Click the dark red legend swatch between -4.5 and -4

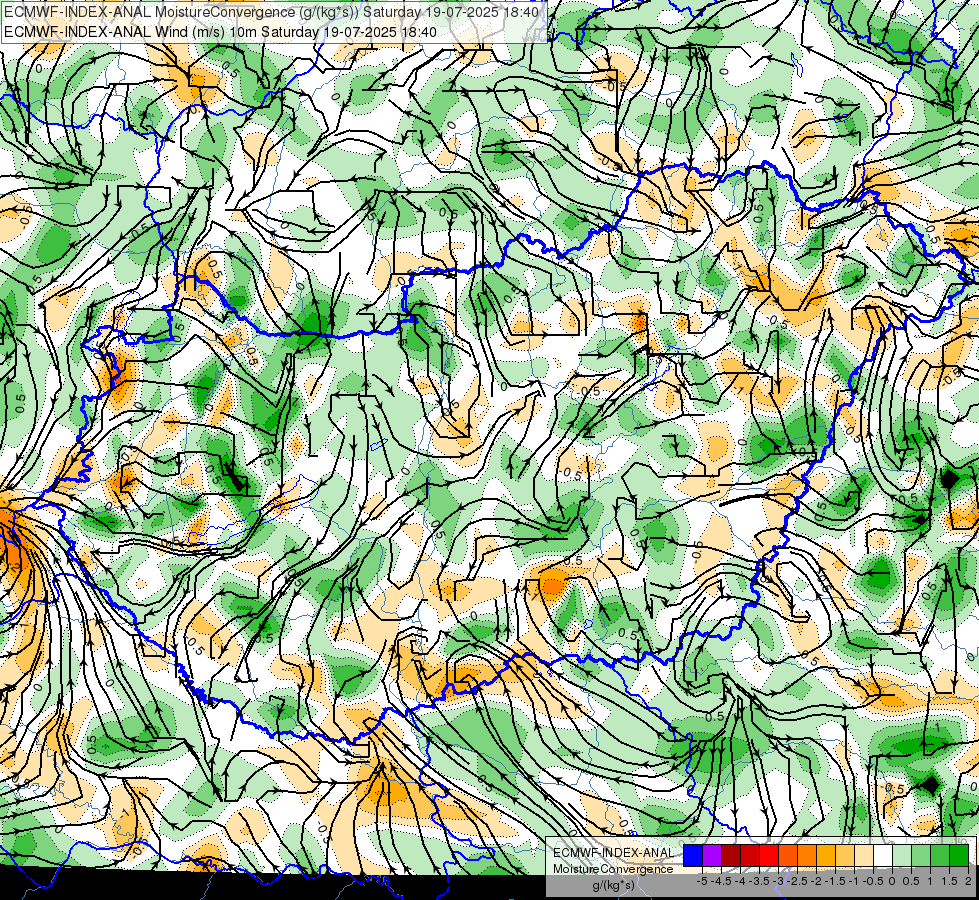point(731,855)
